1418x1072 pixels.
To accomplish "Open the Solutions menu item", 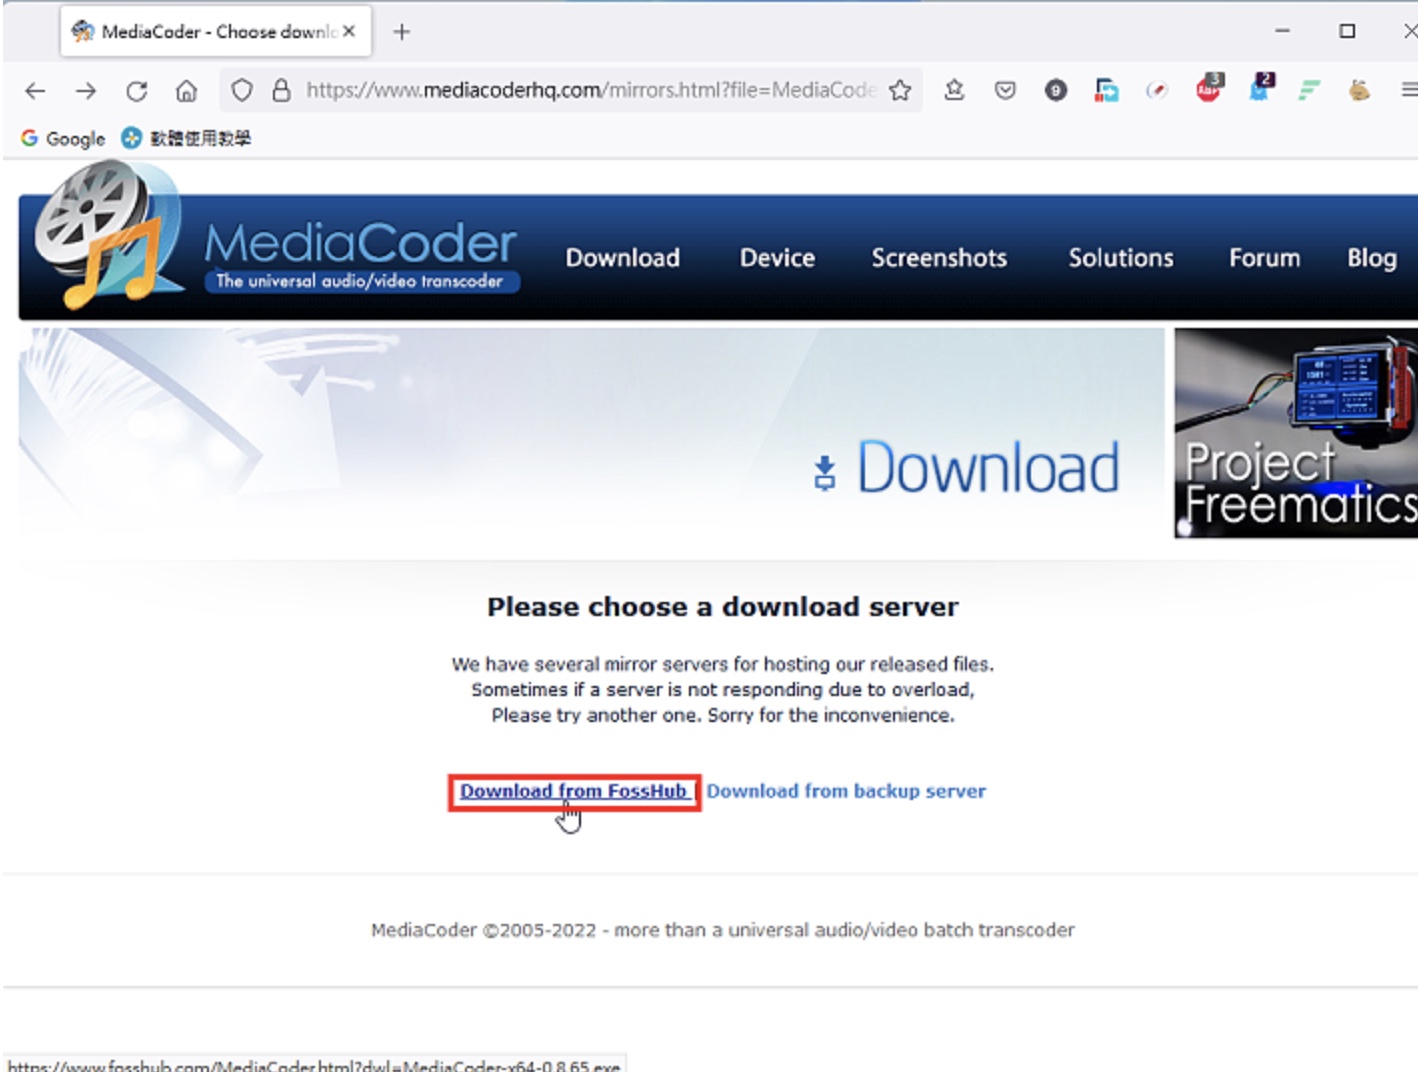I will [1121, 258].
